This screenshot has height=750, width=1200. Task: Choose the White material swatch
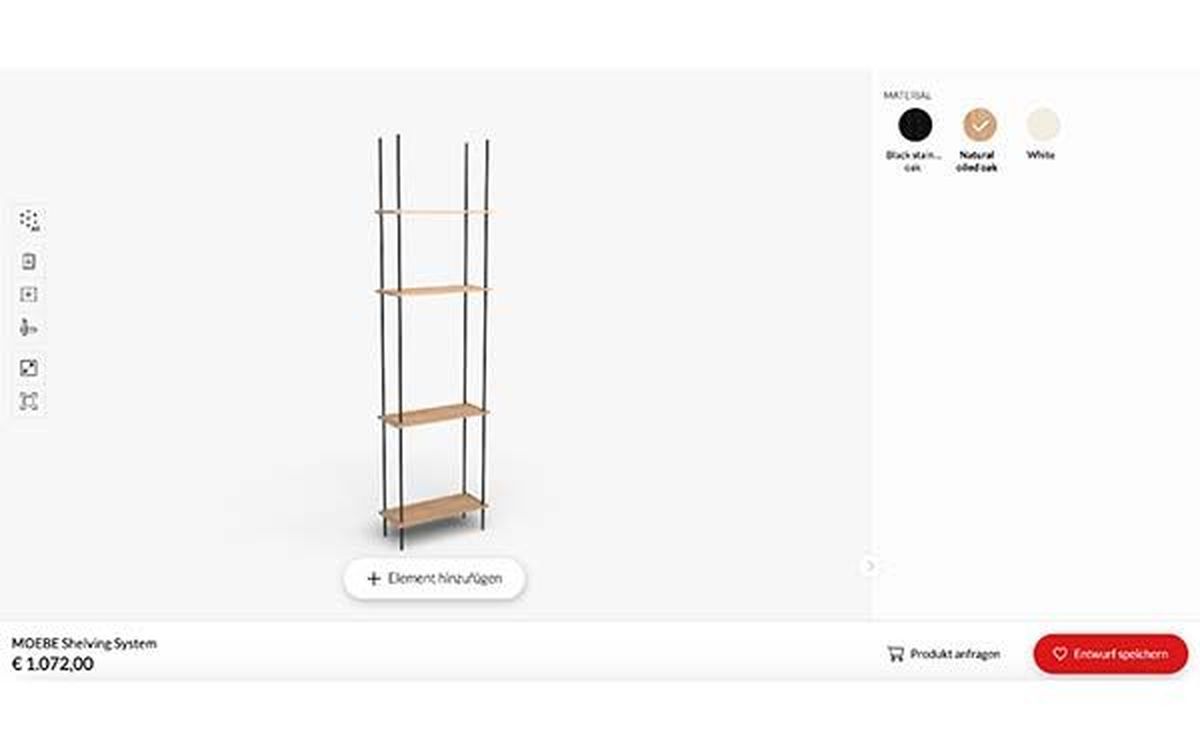pos(1043,125)
